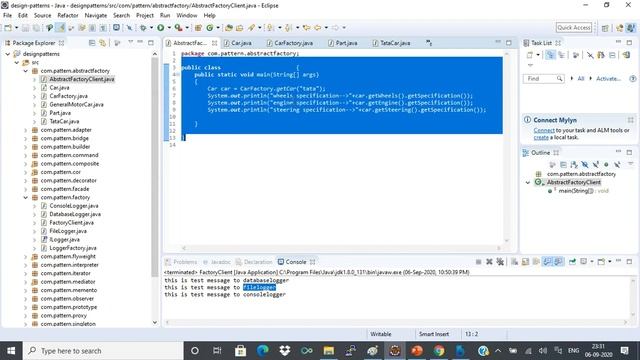Expand the com.pattern.singleton package

coord(26,324)
